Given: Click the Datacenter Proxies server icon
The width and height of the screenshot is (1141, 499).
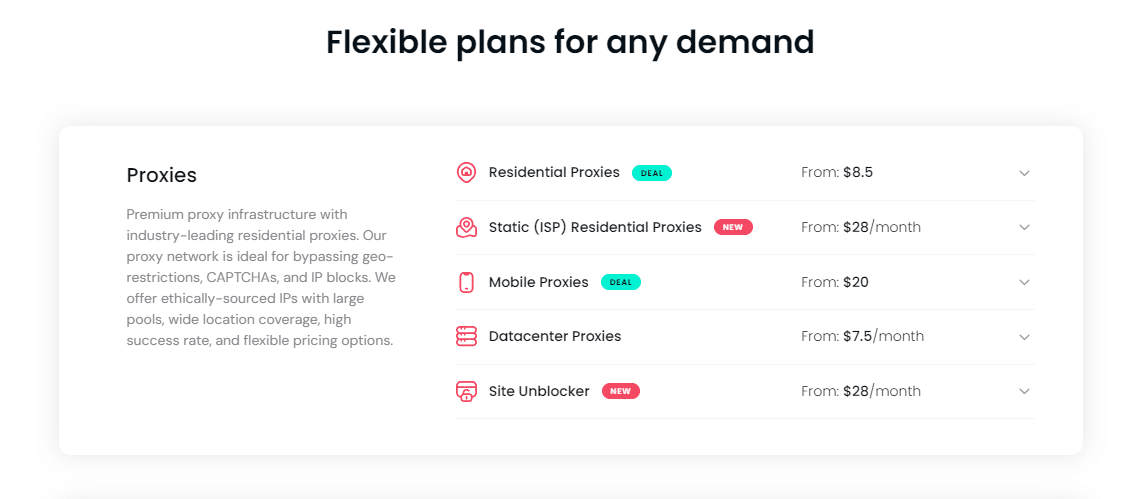Looking at the screenshot, I should tap(466, 337).
